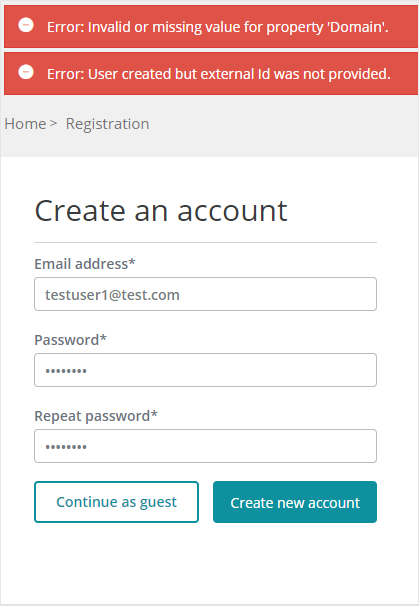Focus the Repeat password input field
The image size is (419, 606).
205,446
